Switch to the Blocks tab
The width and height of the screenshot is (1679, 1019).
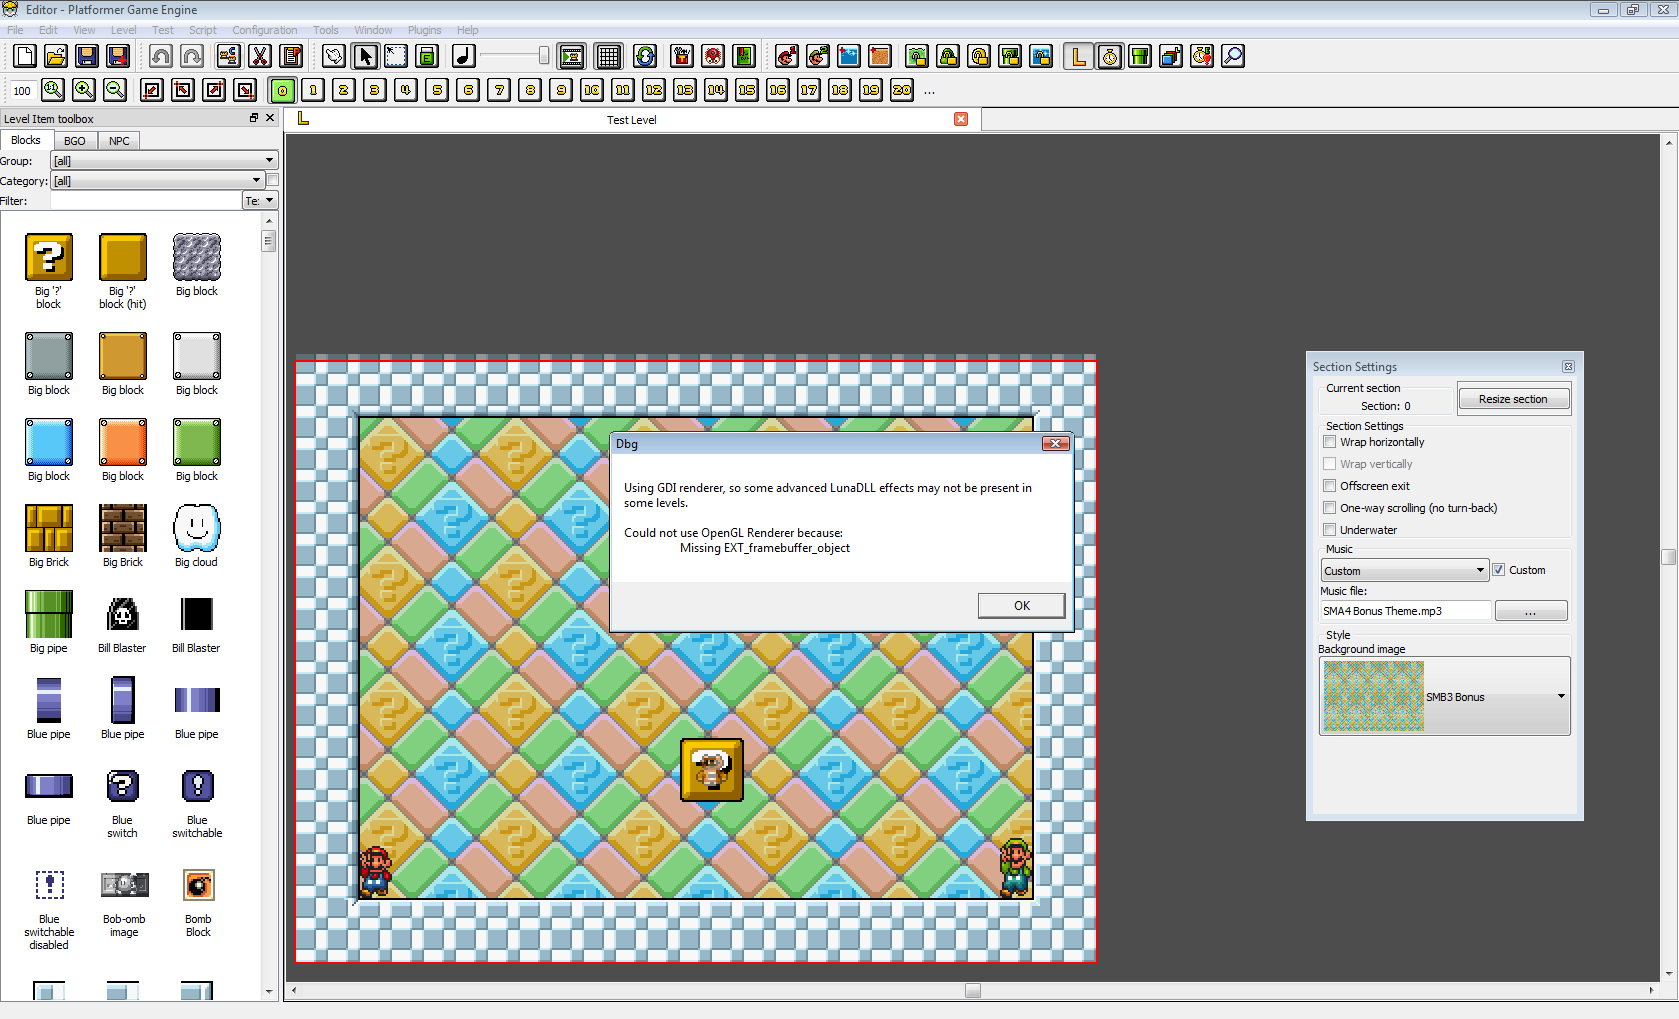(26, 140)
